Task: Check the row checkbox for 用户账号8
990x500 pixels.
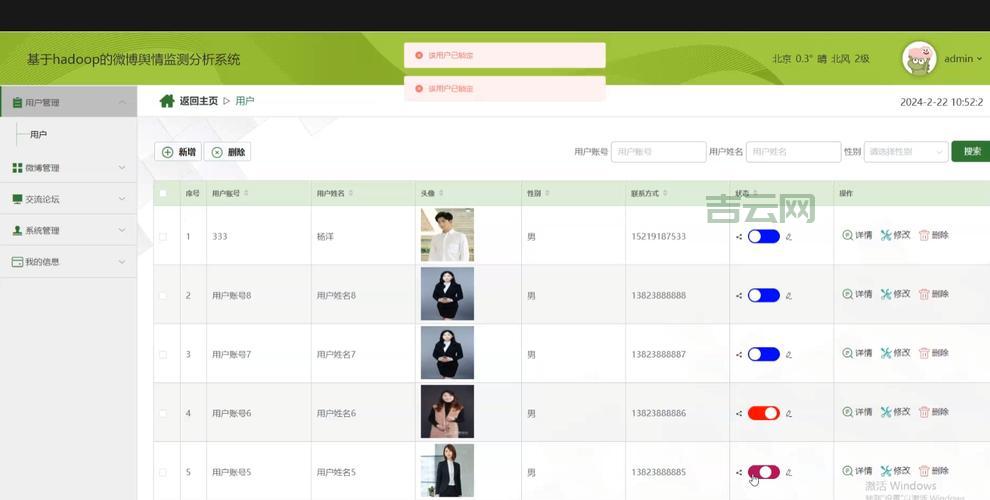Action: pos(163,295)
